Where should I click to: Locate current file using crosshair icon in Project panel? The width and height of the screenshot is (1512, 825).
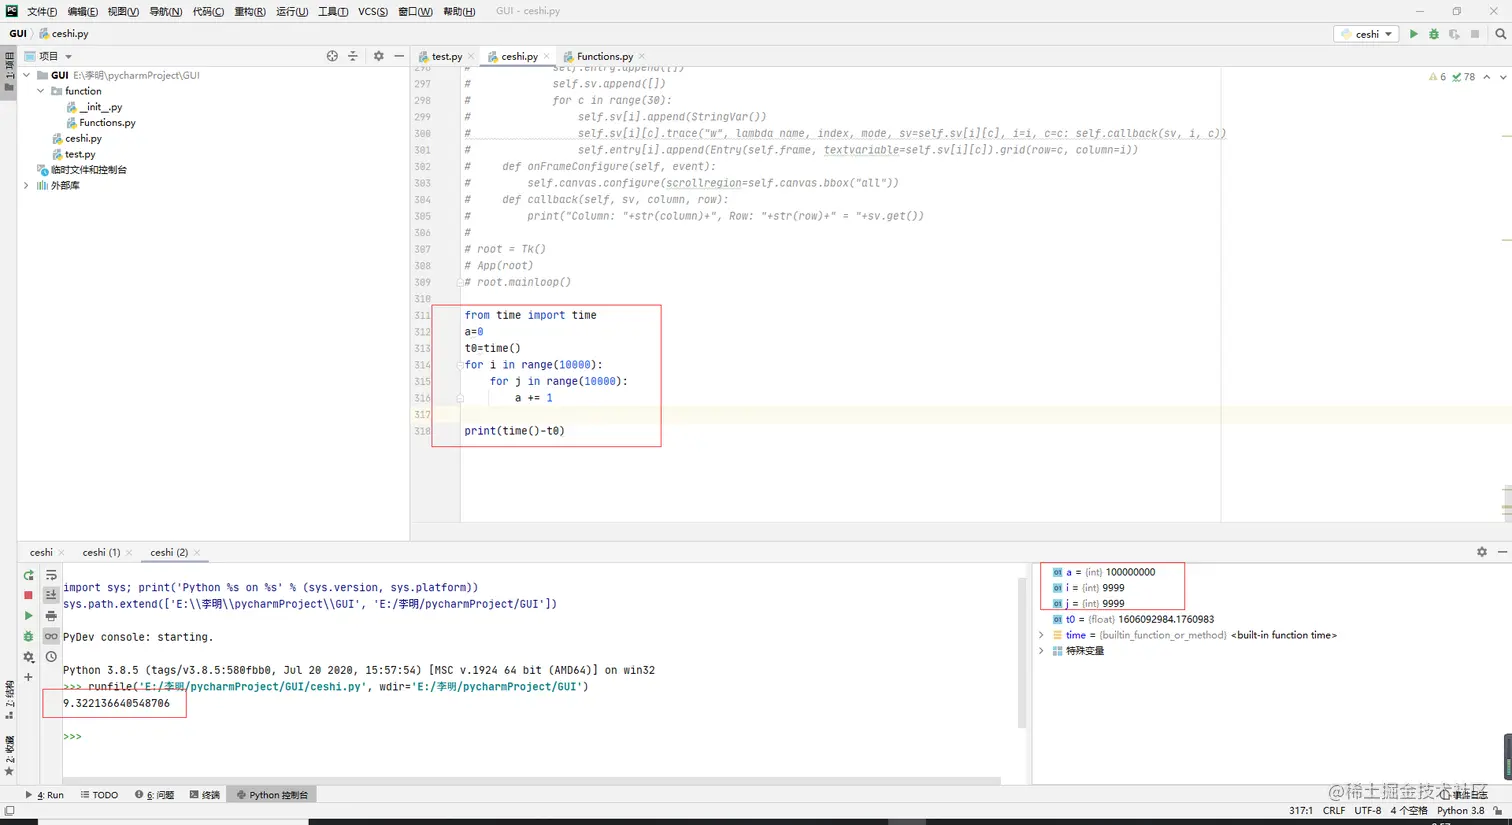332,56
